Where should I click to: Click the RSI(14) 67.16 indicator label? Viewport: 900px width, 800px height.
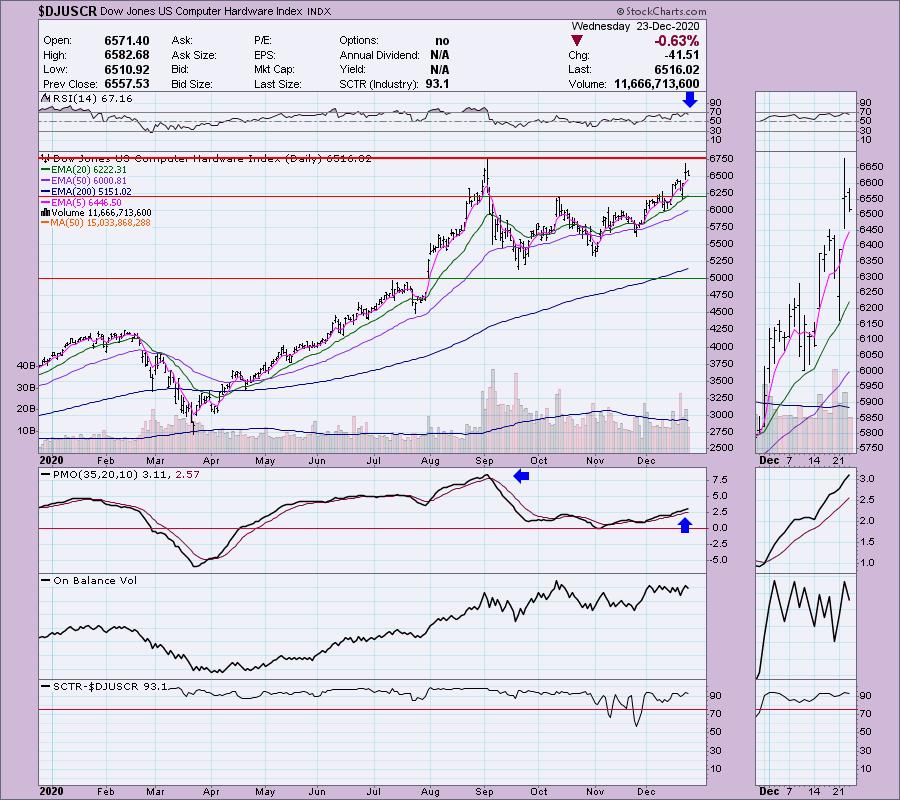92,99
